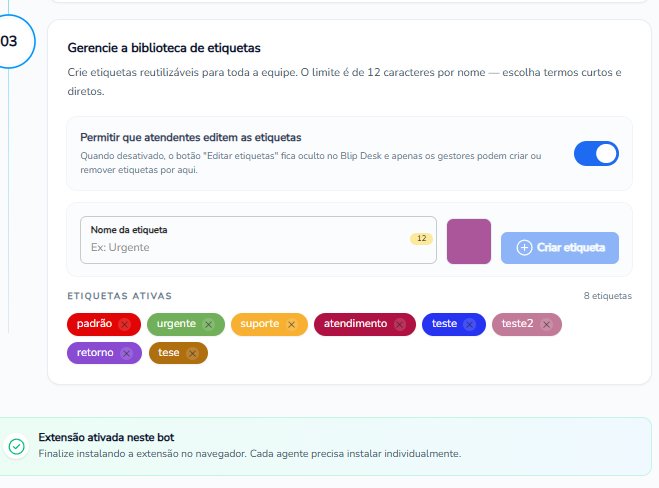Click the suporte tag label

coord(259,324)
